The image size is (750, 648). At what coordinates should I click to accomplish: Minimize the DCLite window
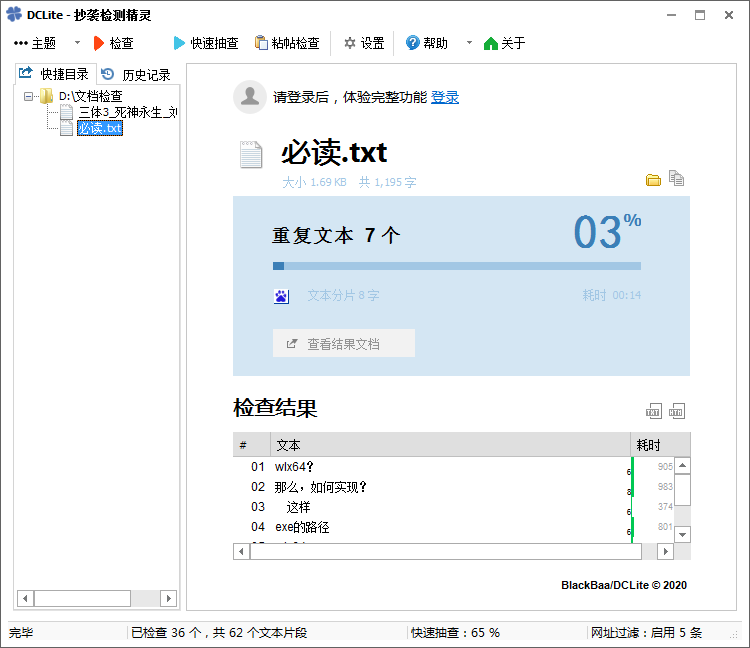[672, 15]
